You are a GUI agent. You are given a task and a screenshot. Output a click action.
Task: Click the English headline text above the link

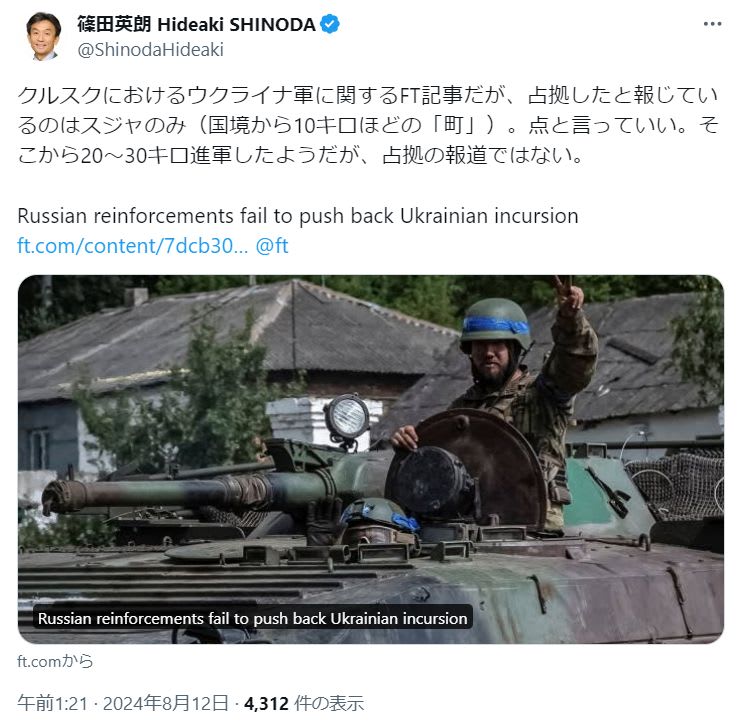point(298,216)
